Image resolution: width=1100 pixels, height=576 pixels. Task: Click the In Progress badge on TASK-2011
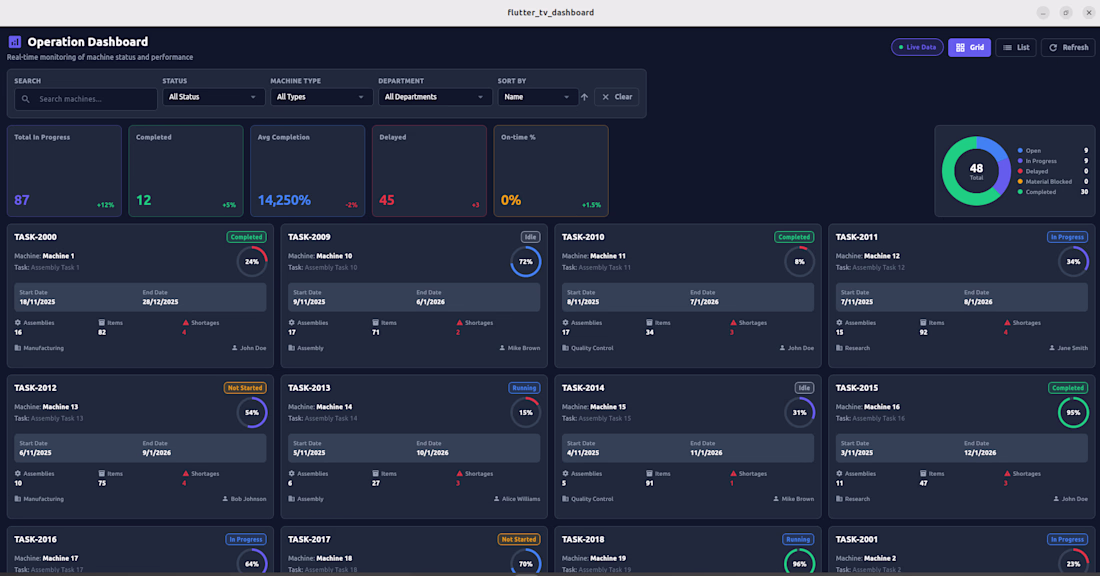[1067, 237]
